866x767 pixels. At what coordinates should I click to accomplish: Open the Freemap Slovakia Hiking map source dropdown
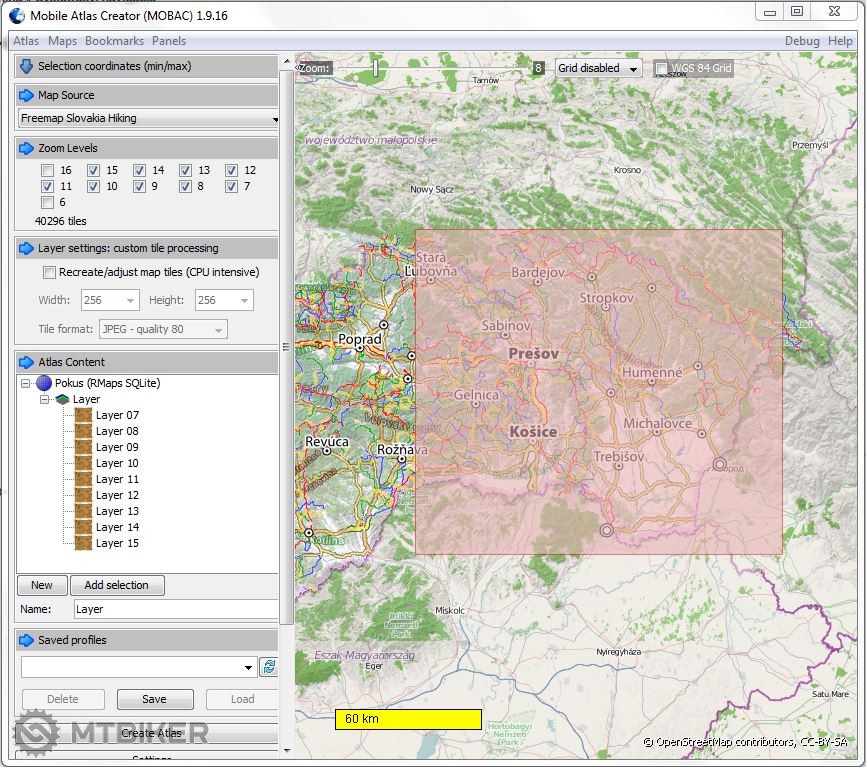click(148, 118)
